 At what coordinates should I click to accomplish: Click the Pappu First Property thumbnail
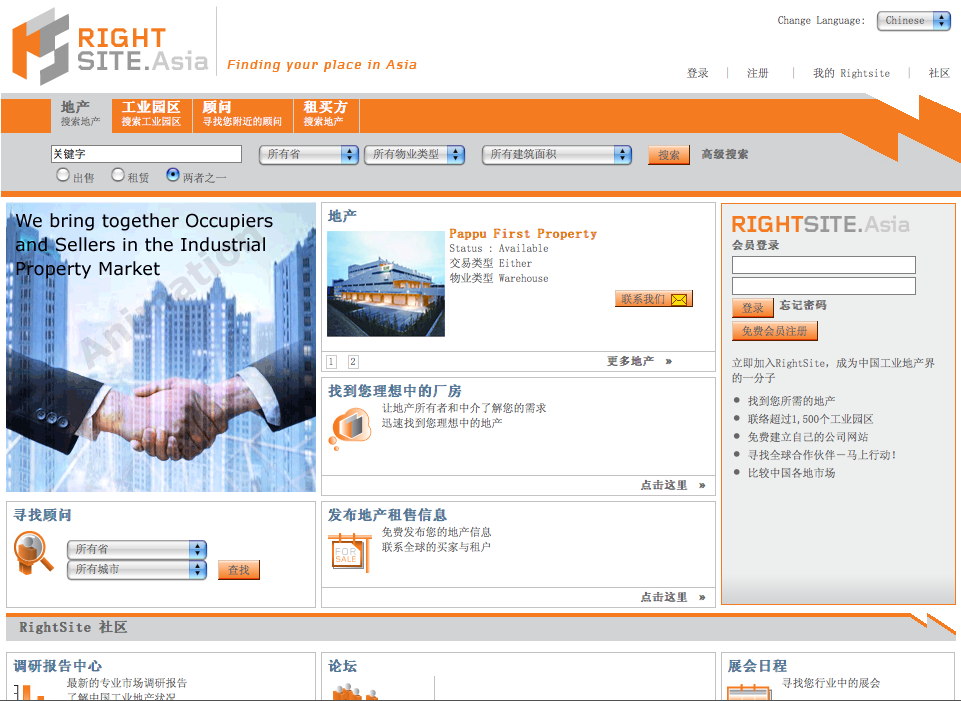tap(385, 284)
